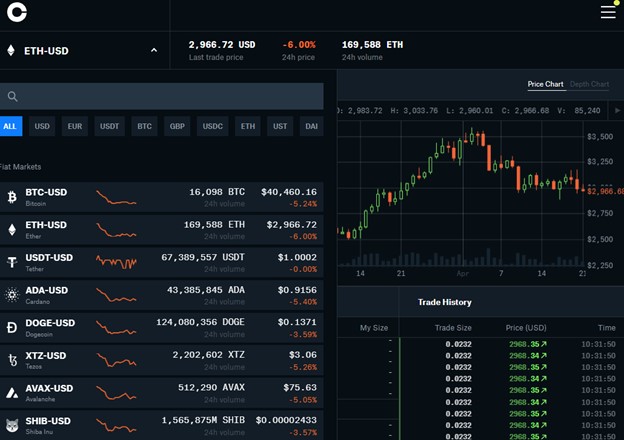Filter markets by BTC
The height and width of the screenshot is (440, 624).
coord(144,126)
